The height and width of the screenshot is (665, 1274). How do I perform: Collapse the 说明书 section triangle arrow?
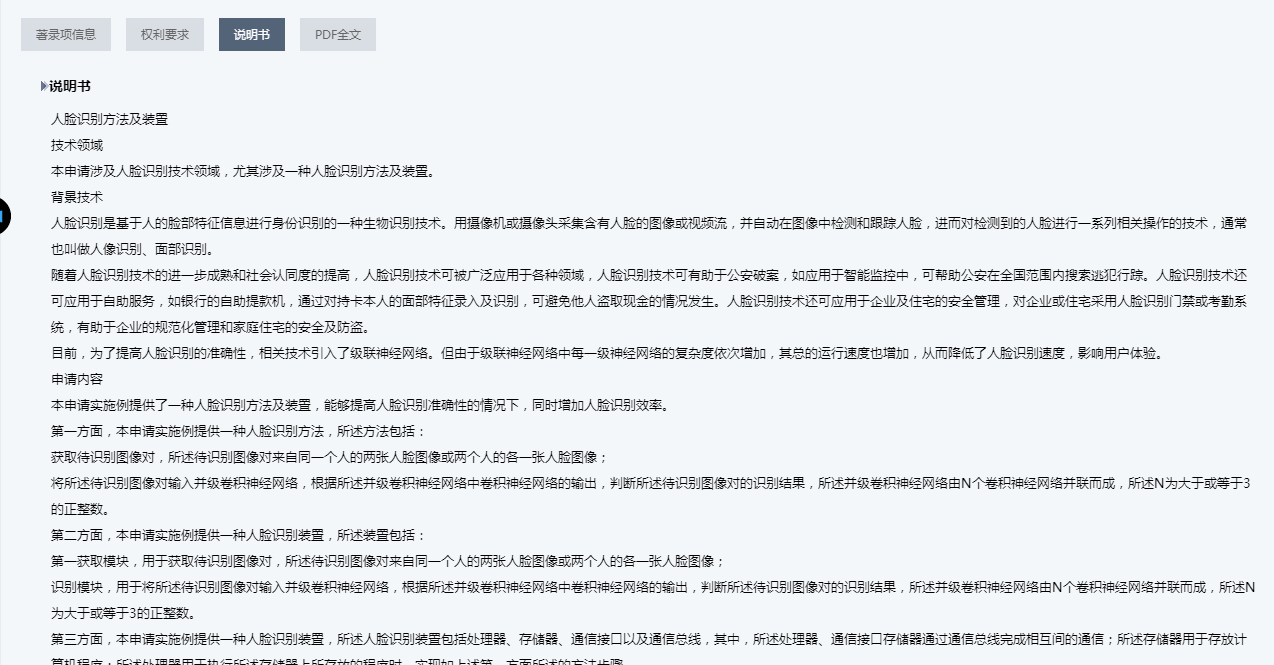[x=43, y=87]
